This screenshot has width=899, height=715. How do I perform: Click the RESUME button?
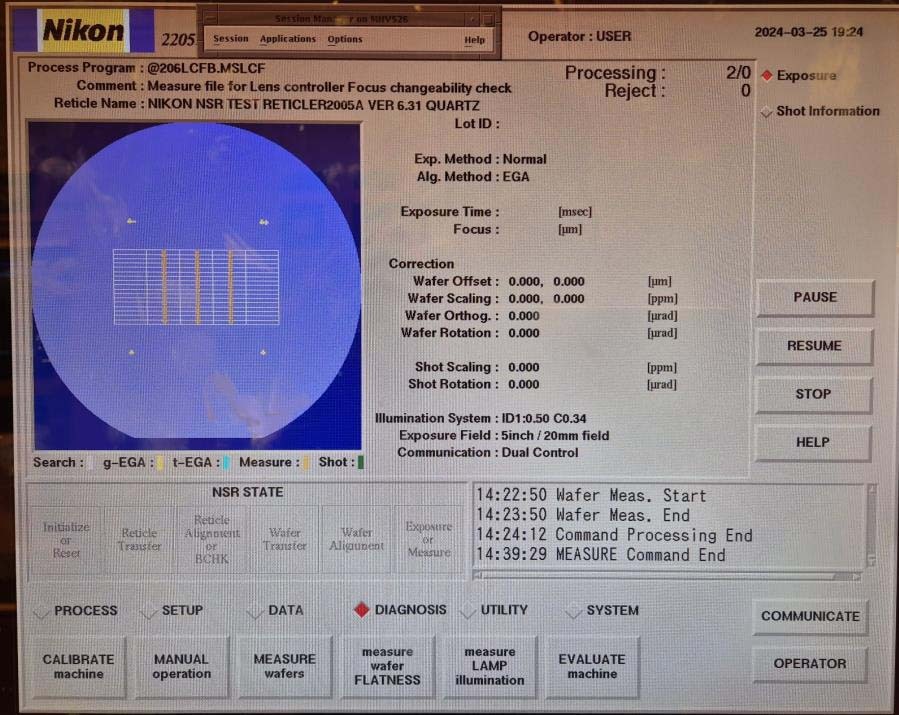coord(814,346)
